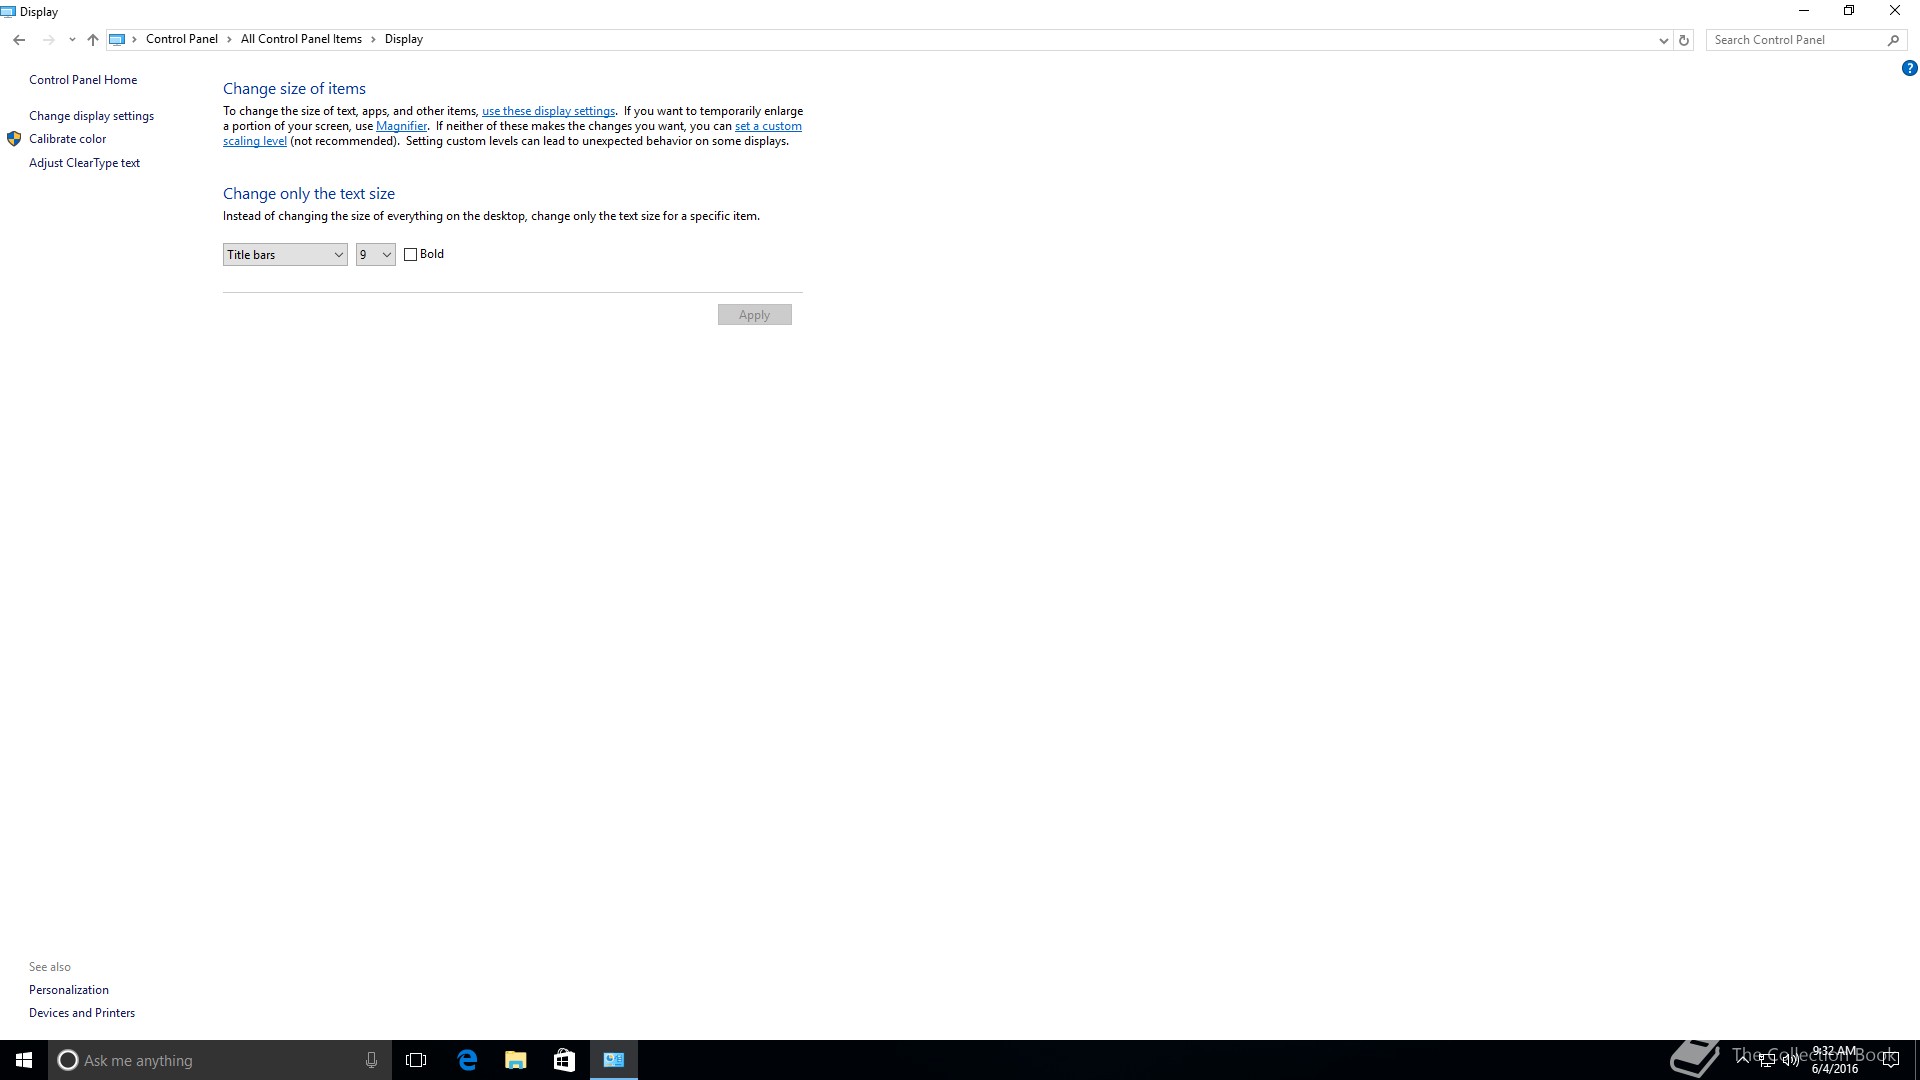1920x1080 pixels.
Task: Select Control Panel breadcrumb item
Action: (181, 39)
